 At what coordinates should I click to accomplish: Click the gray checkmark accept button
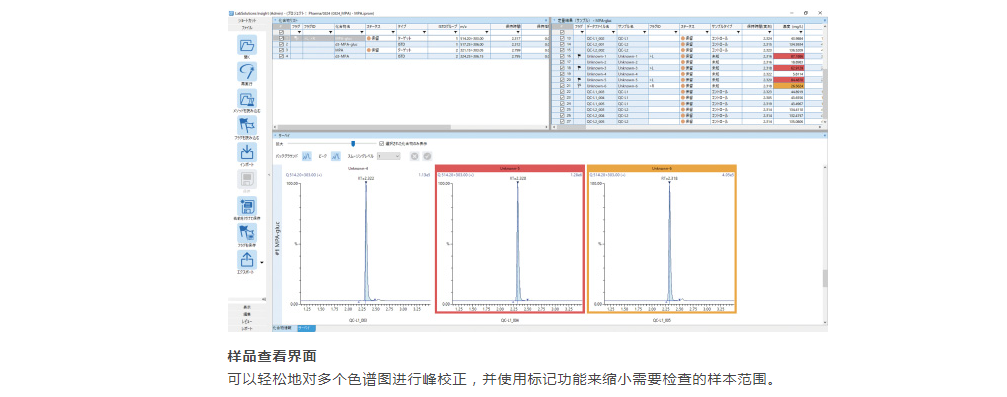[427, 155]
